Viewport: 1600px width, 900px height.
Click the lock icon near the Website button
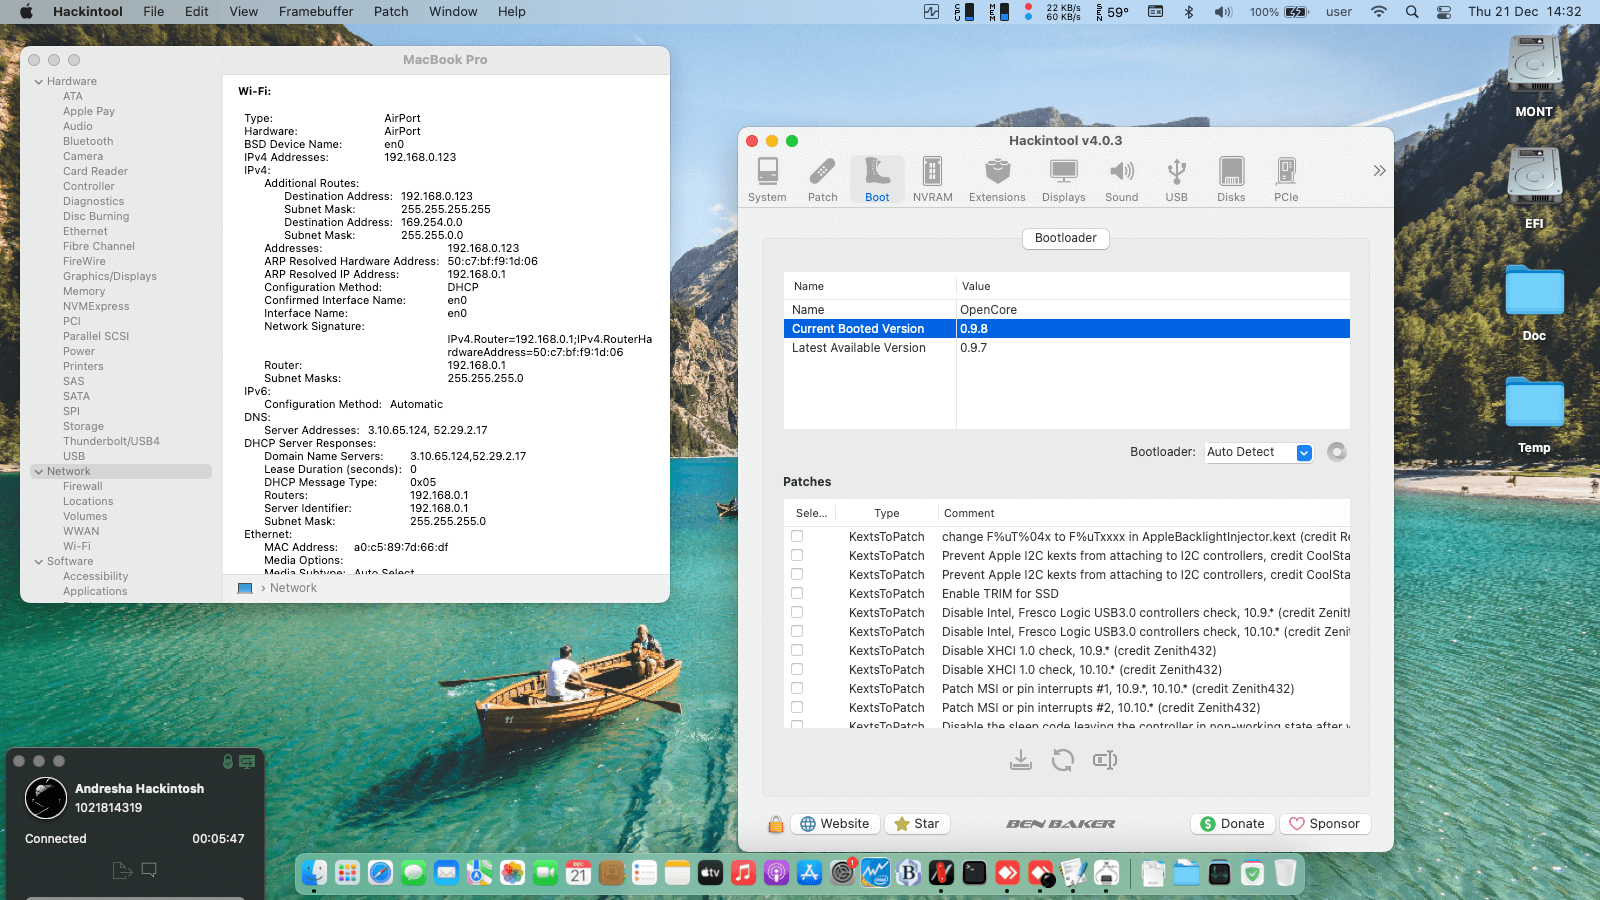pos(775,823)
